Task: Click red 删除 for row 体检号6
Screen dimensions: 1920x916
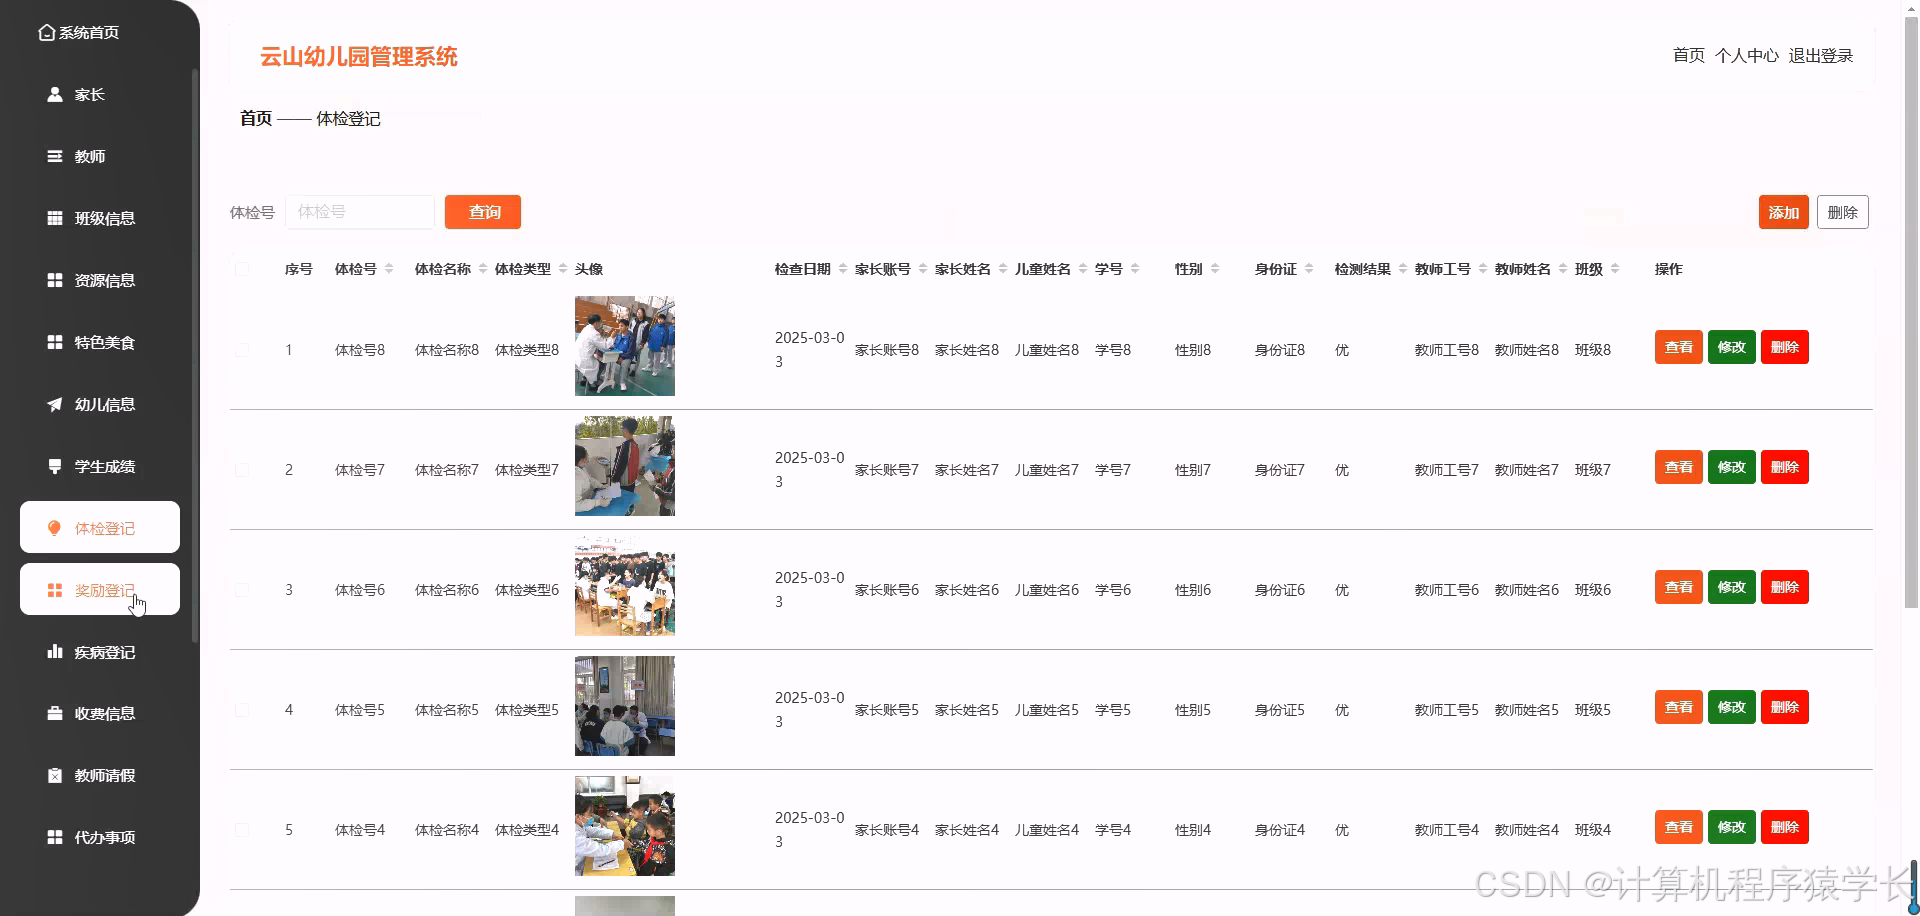Action: pos(1785,588)
